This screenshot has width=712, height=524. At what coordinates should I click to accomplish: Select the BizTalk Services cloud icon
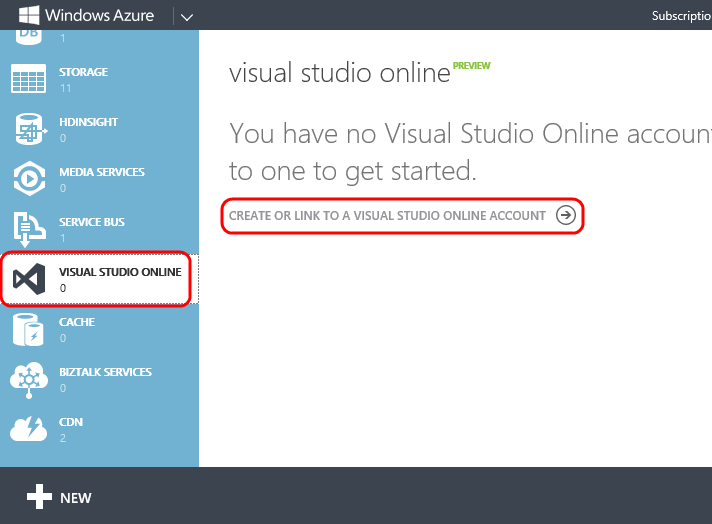tap(29, 380)
